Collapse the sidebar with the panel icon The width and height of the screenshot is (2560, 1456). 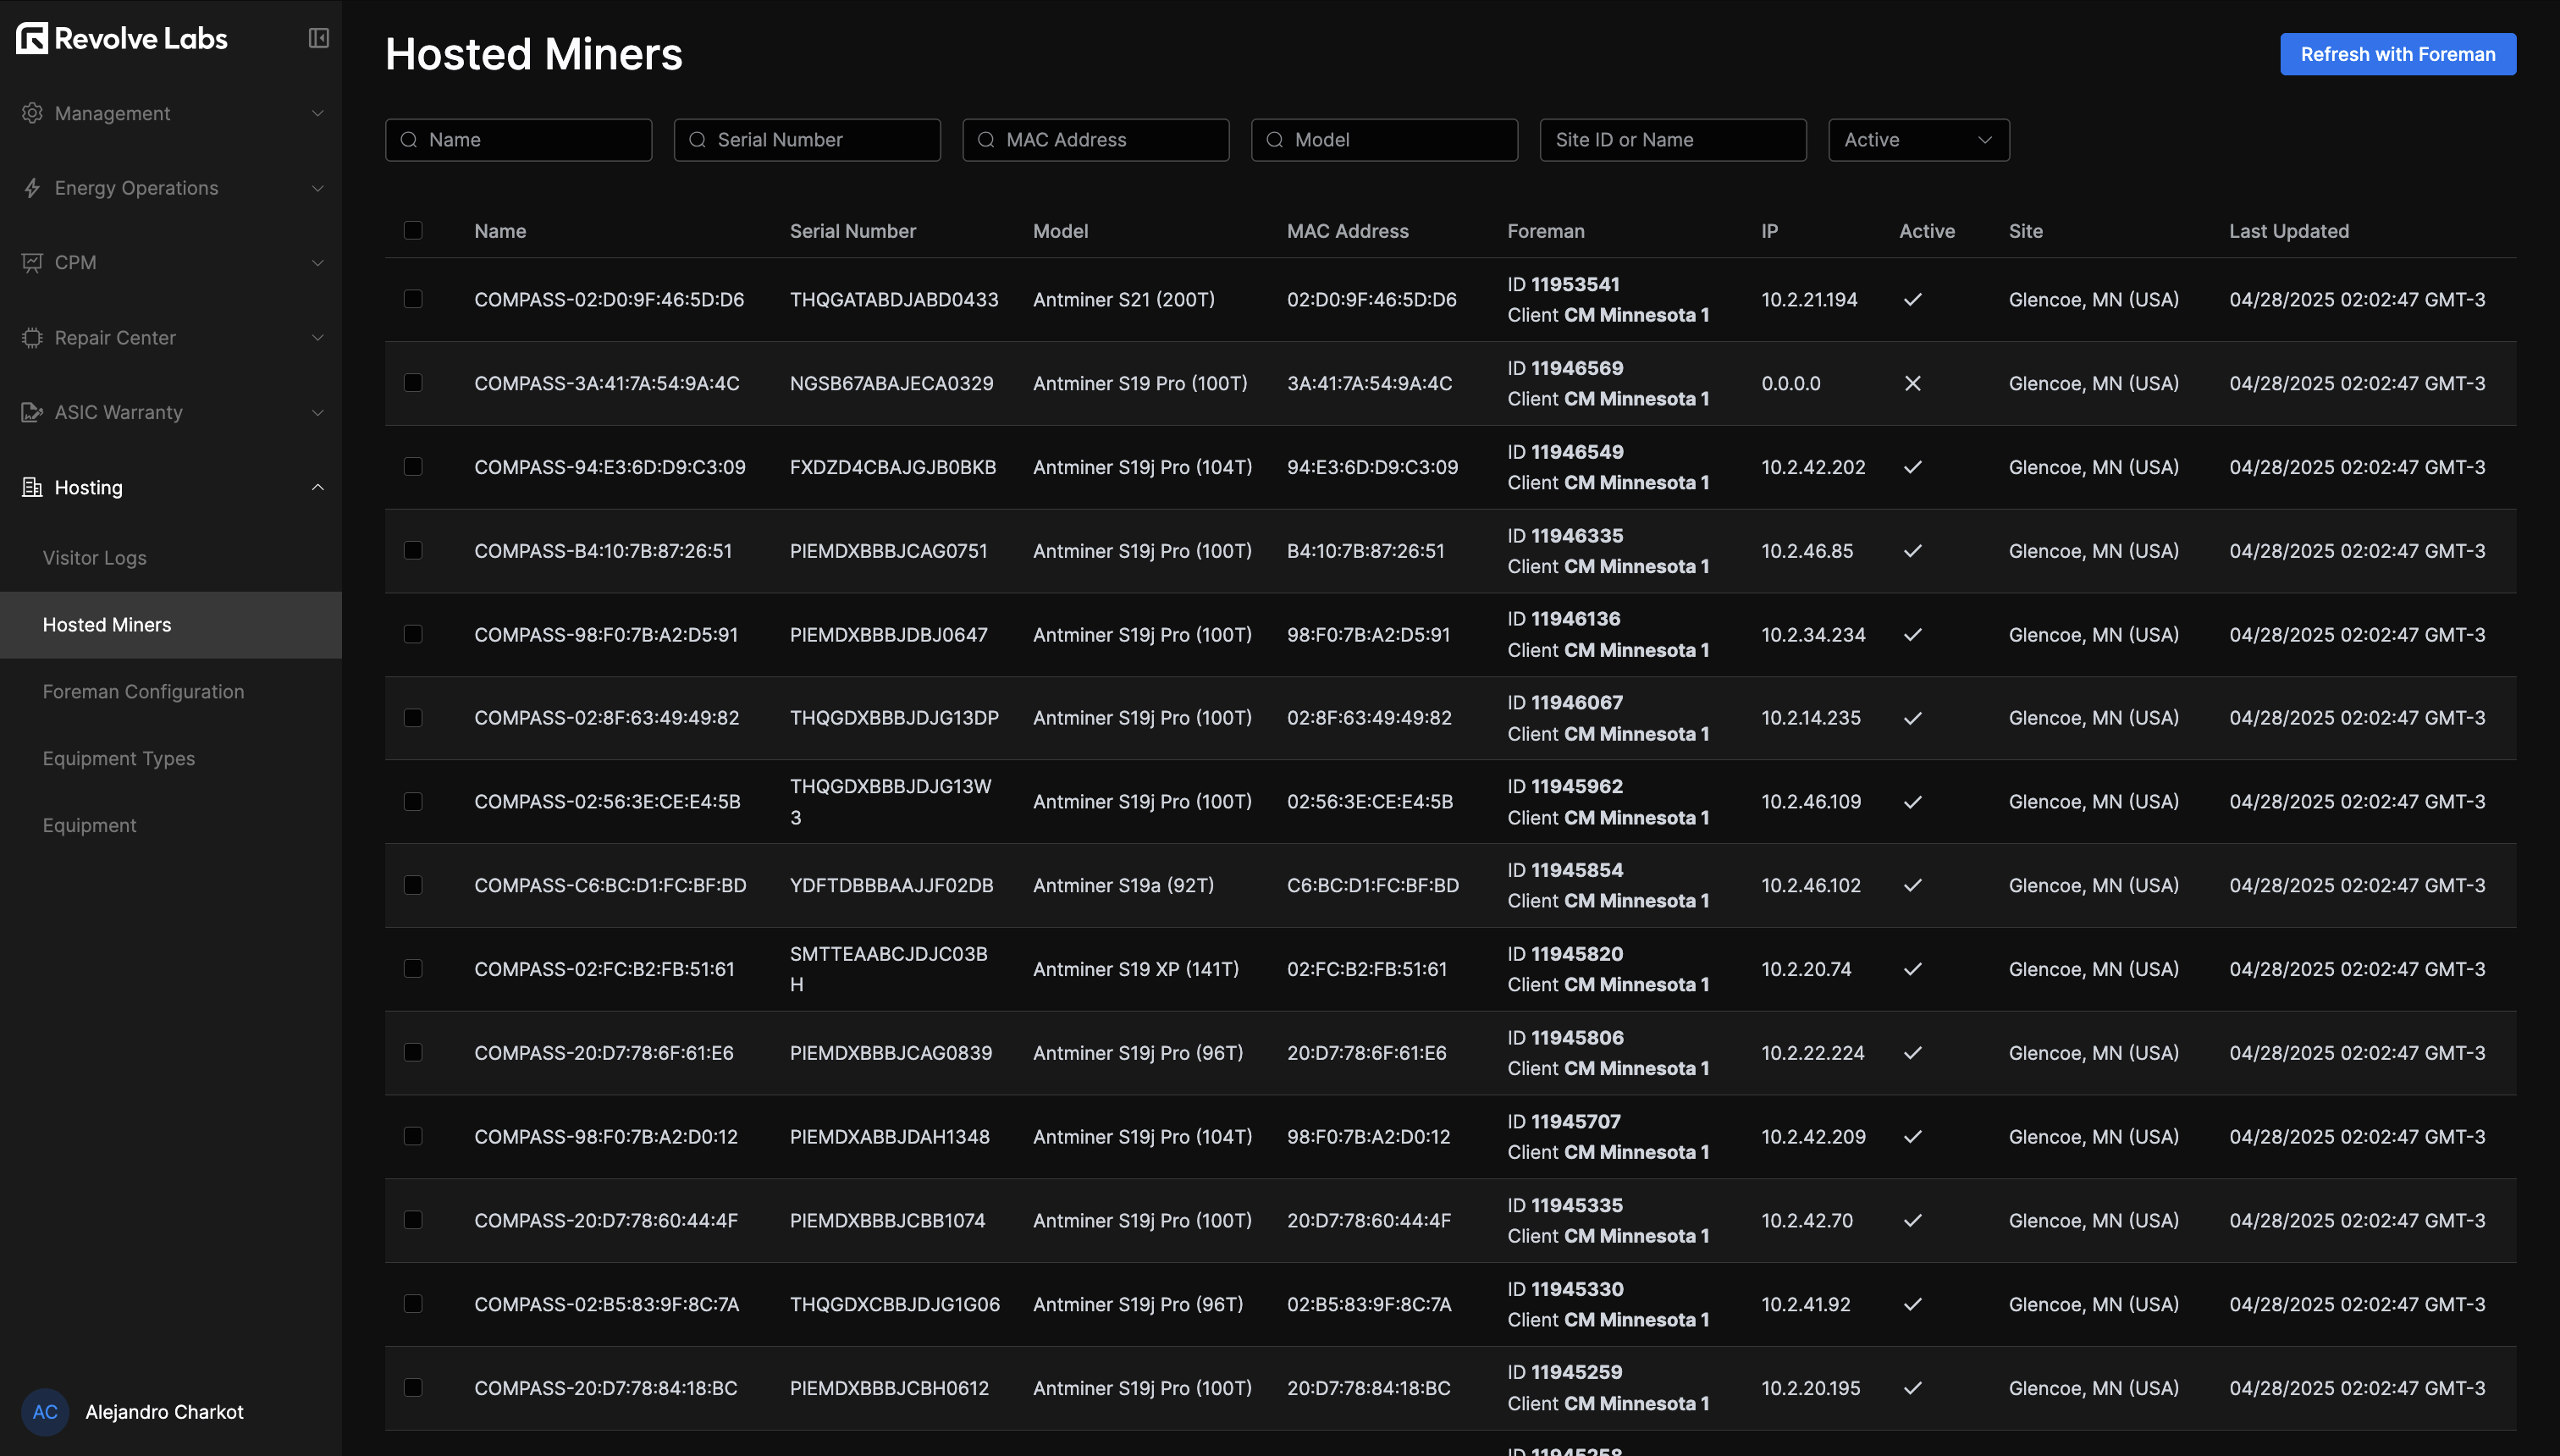coord(318,38)
